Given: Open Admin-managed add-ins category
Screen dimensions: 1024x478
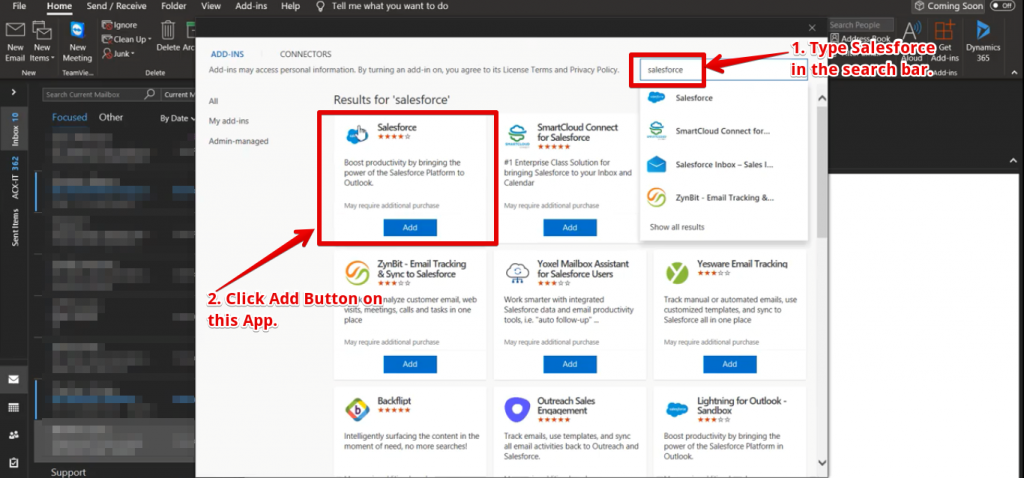Looking at the screenshot, I should click(238, 141).
